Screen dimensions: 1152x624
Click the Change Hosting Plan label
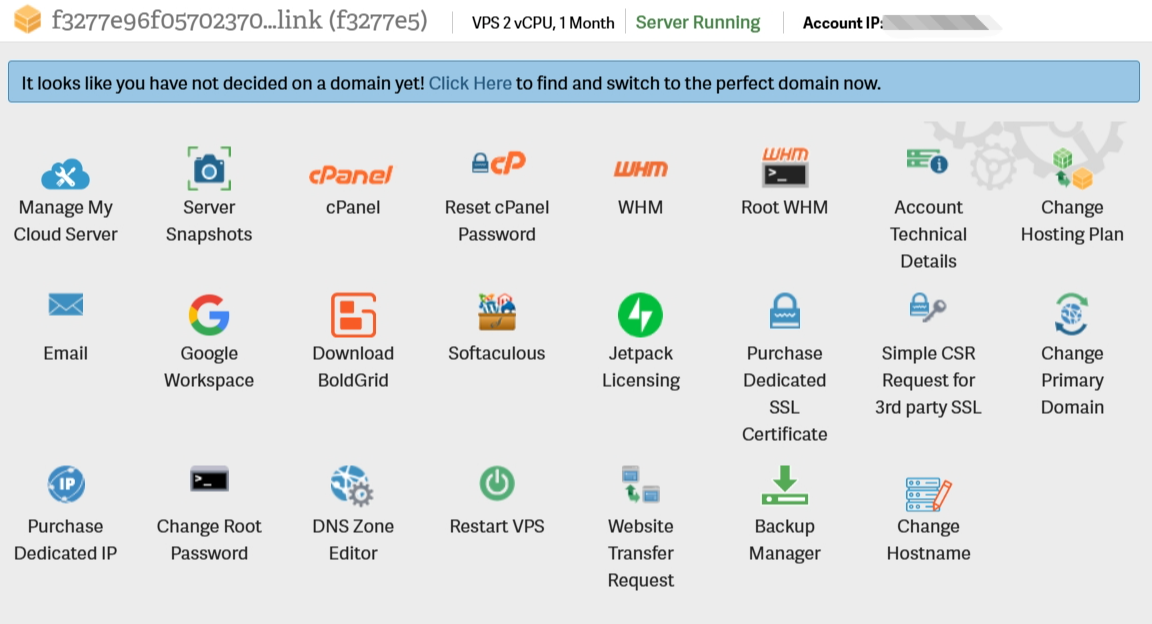[1072, 220]
